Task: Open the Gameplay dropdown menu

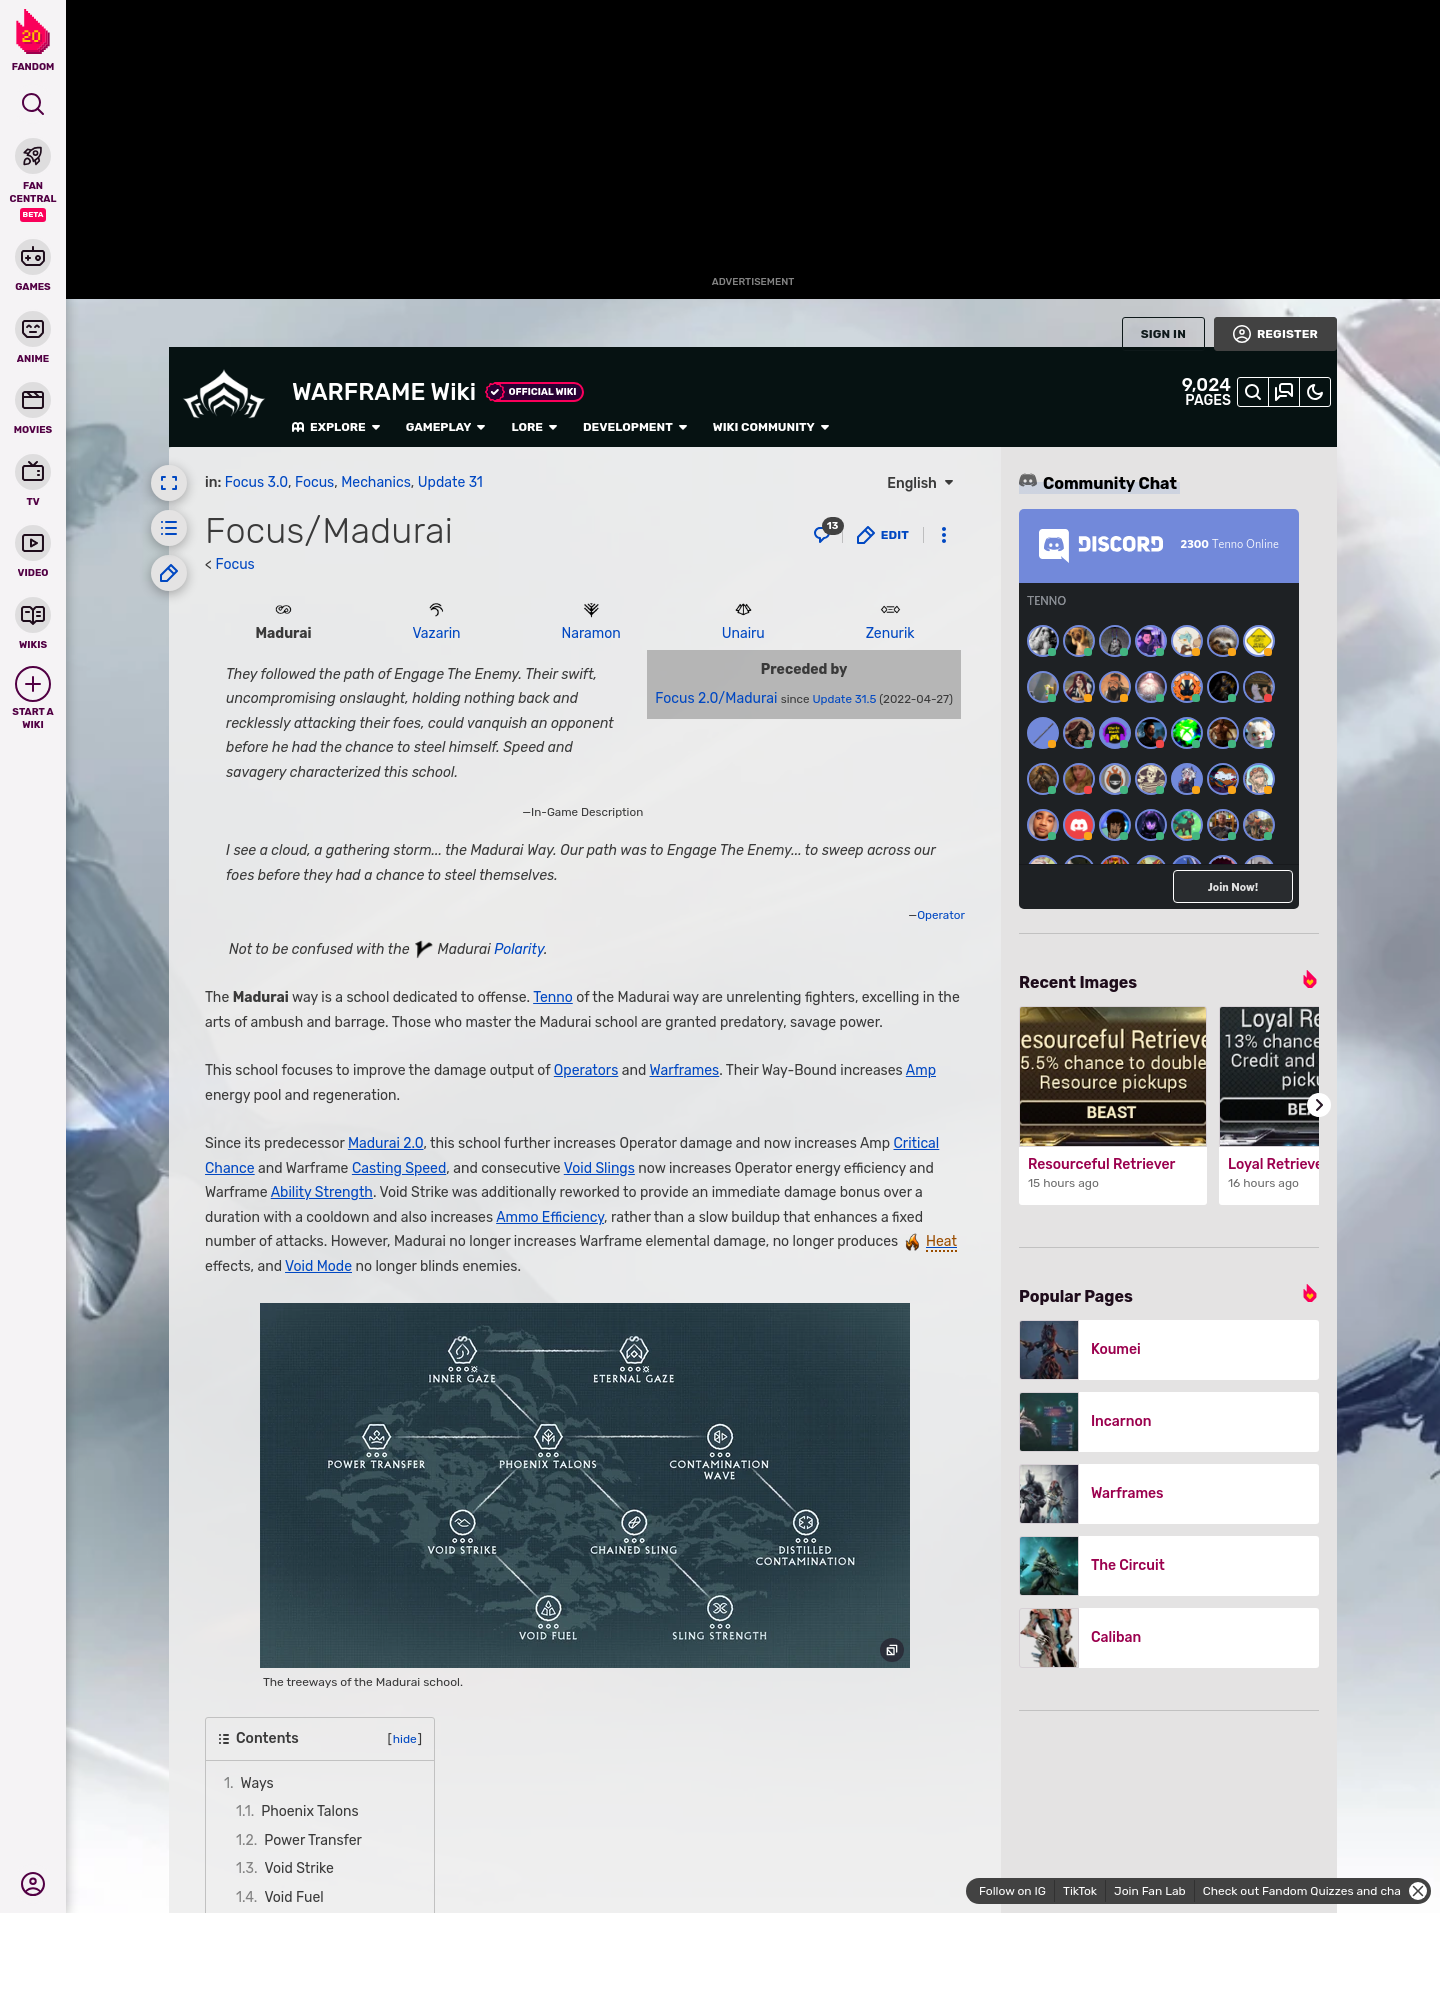Action: point(446,427)
